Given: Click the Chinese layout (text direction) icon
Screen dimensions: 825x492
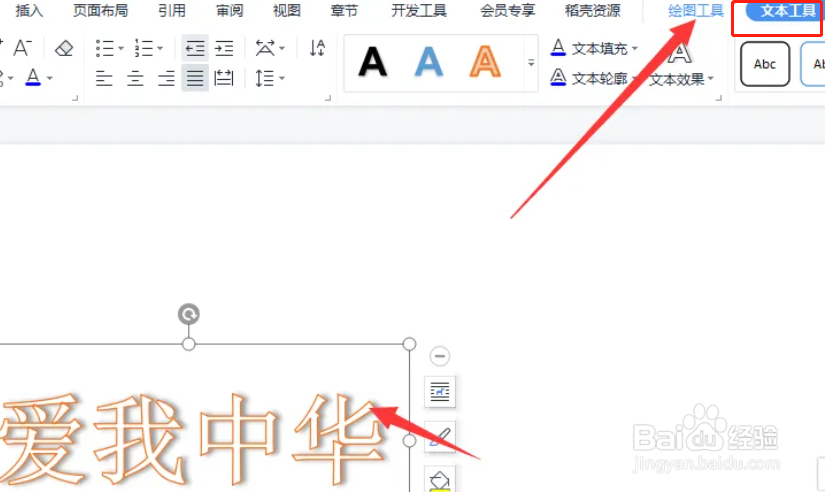Looking at the screenshot, I should point(265,48).
